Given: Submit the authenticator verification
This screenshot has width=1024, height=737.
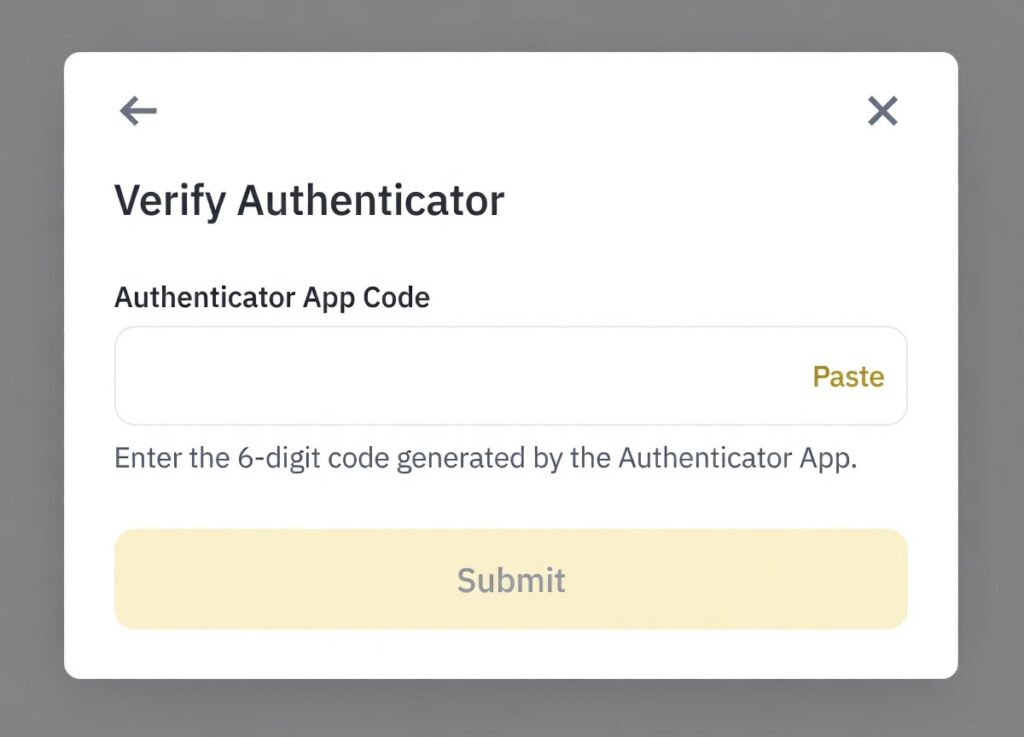Looking at the screenshot, I should 511,579.
